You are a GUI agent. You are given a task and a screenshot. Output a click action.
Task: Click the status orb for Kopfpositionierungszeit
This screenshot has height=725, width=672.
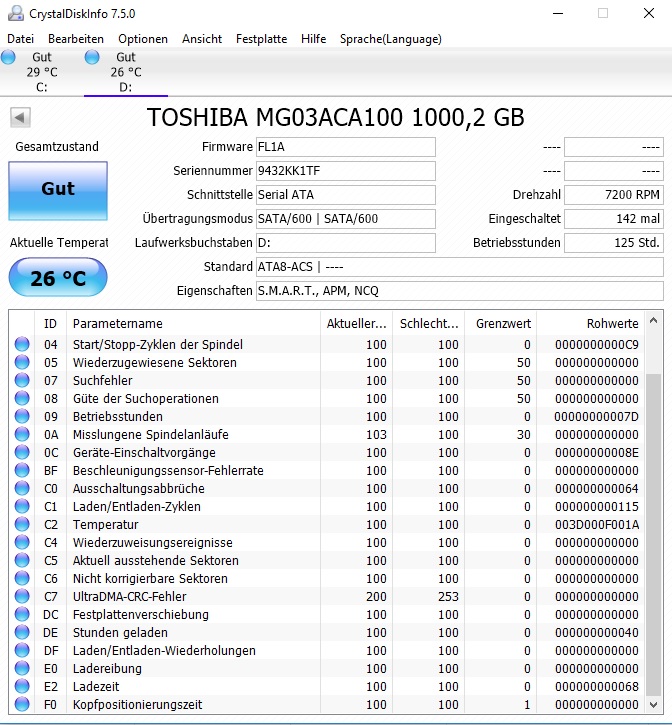click(x=22, y=705)
